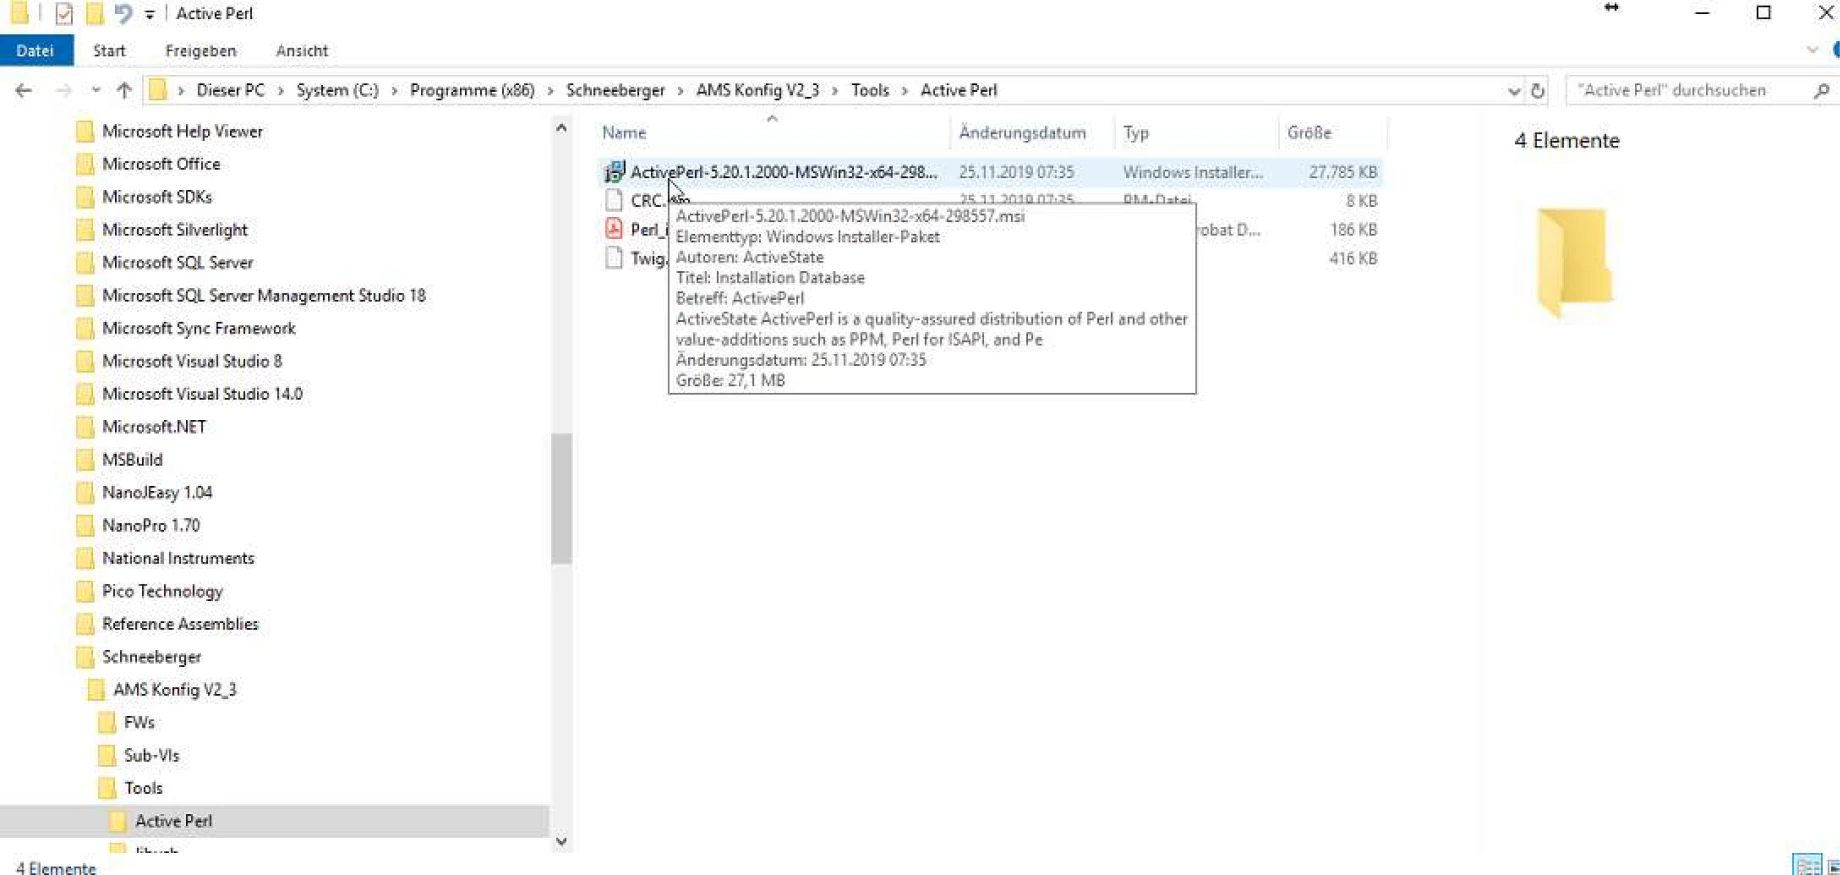Click the 186 KB size cell
Screen dimensions: 1840x875
click(x=1353, y=229)
